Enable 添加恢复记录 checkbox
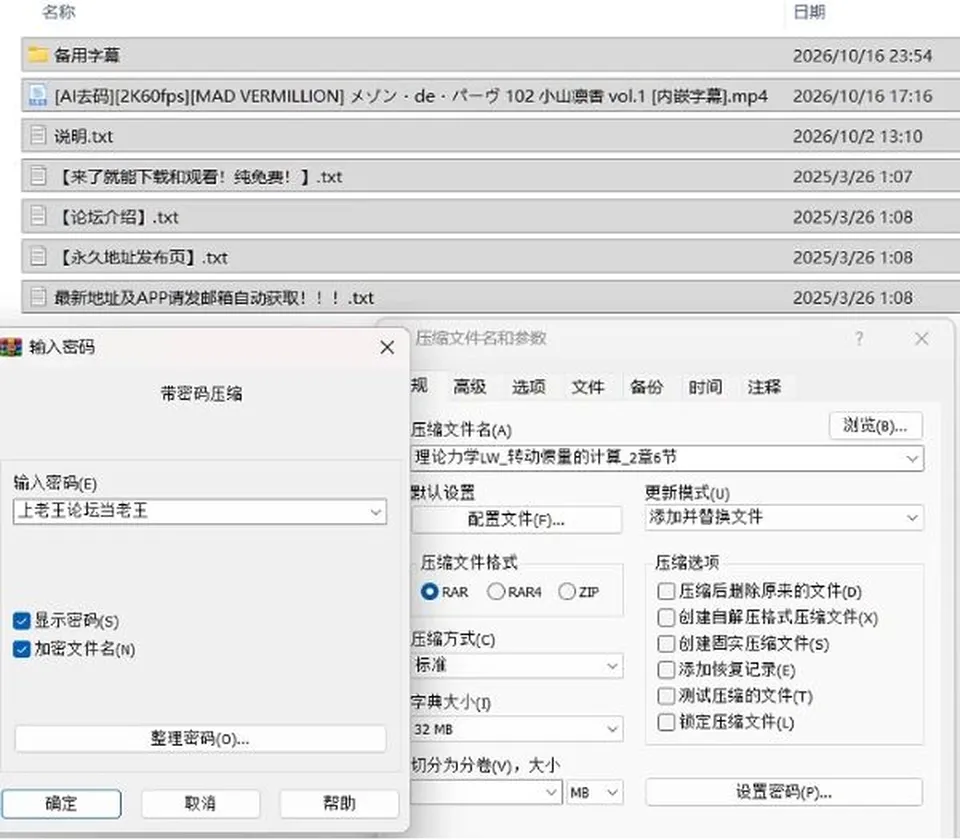Screen dimensions: 960x840 pyautogui.click(x=666, y=670)
